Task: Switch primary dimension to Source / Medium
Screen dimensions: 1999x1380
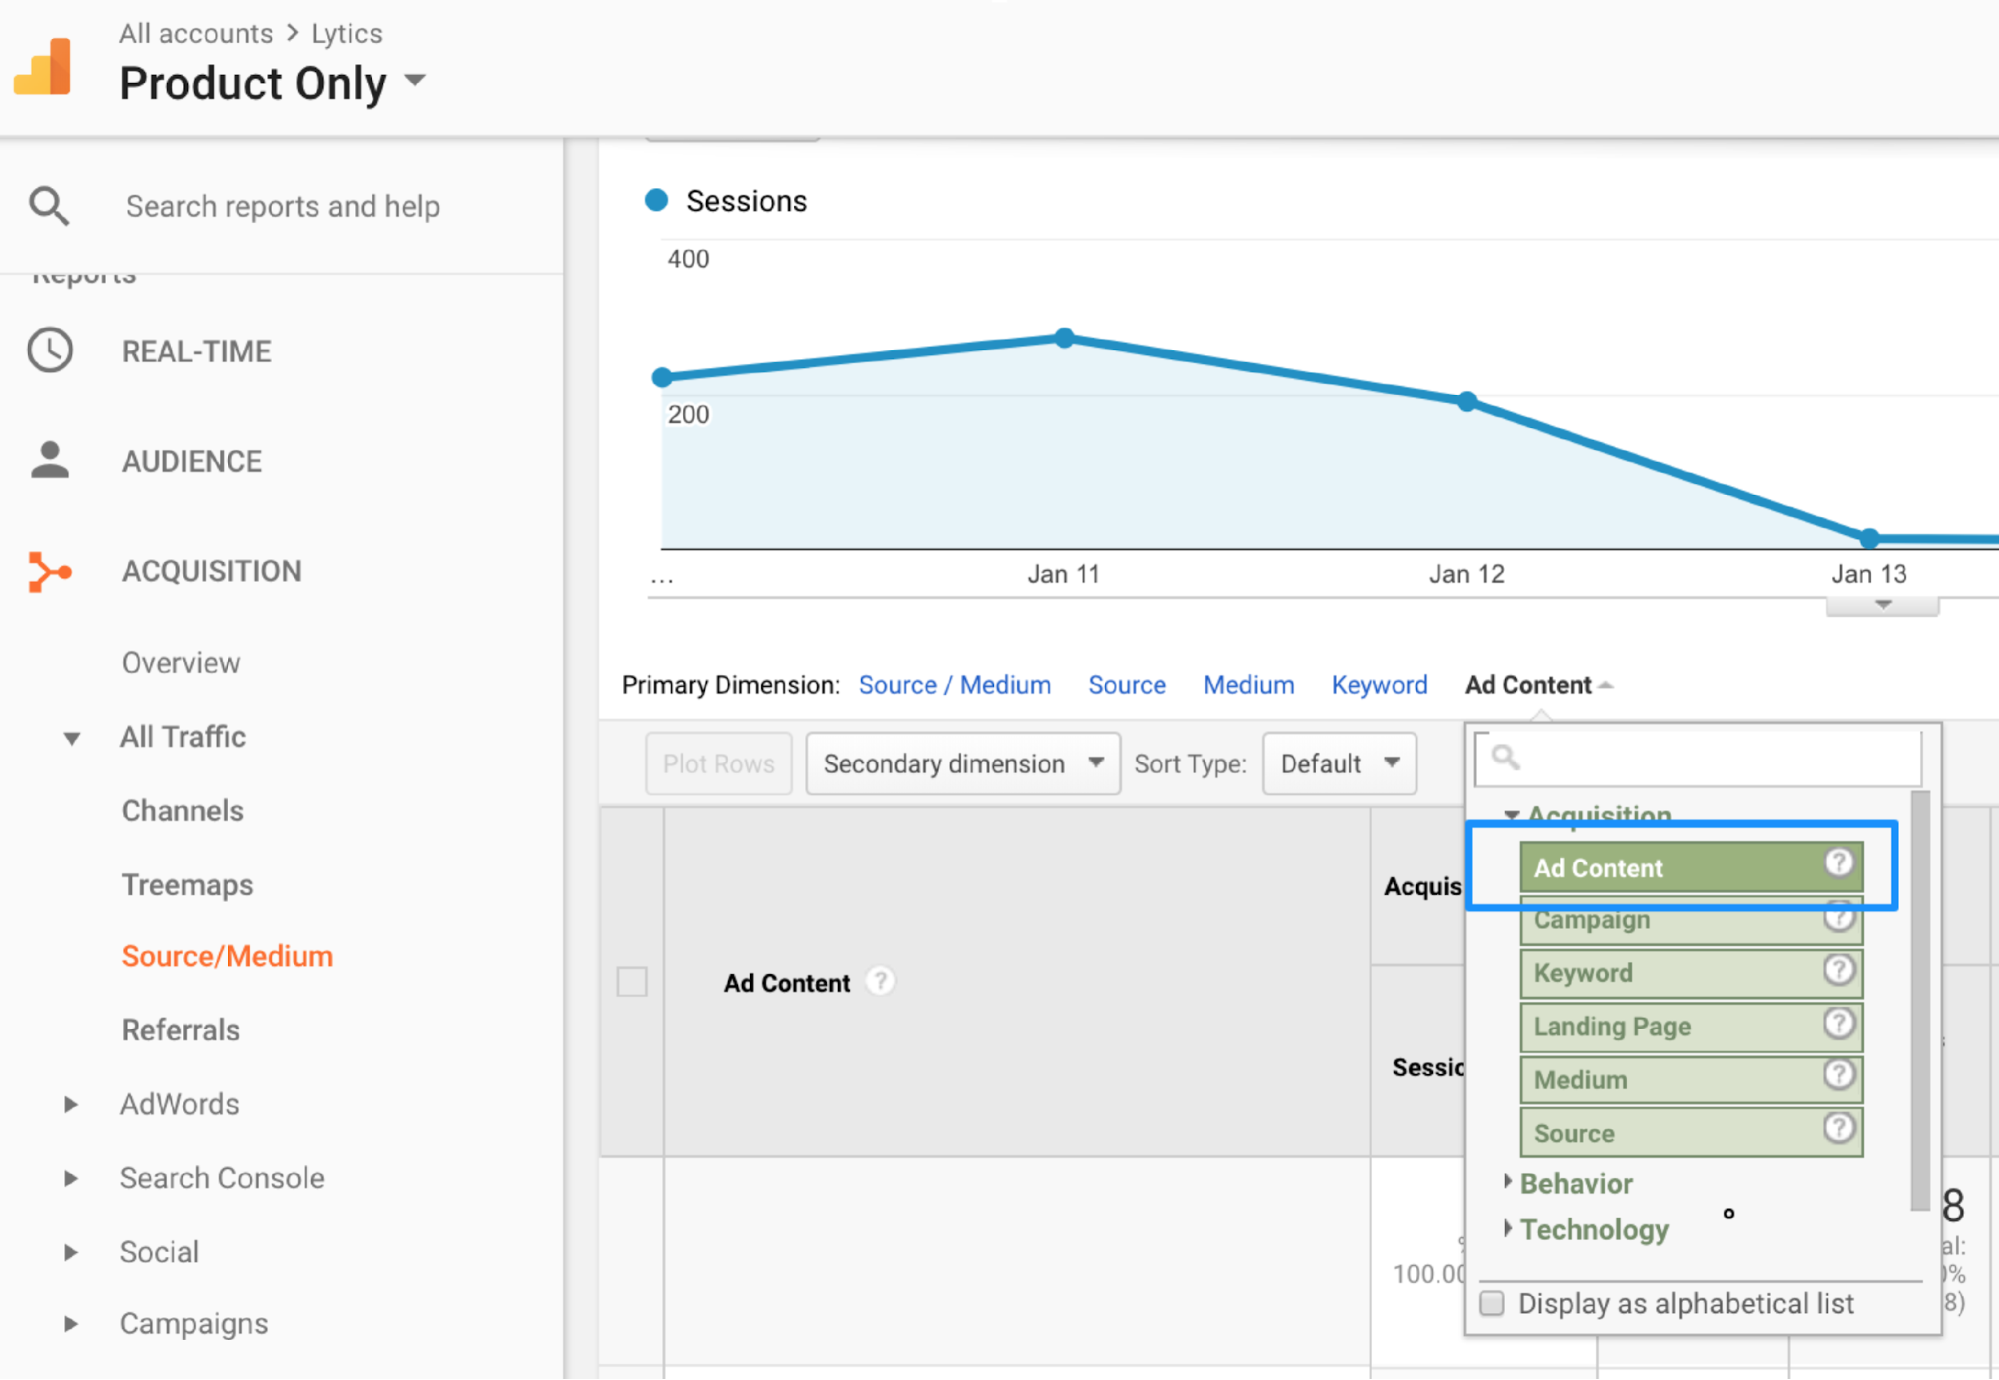Action: (954, 685)
